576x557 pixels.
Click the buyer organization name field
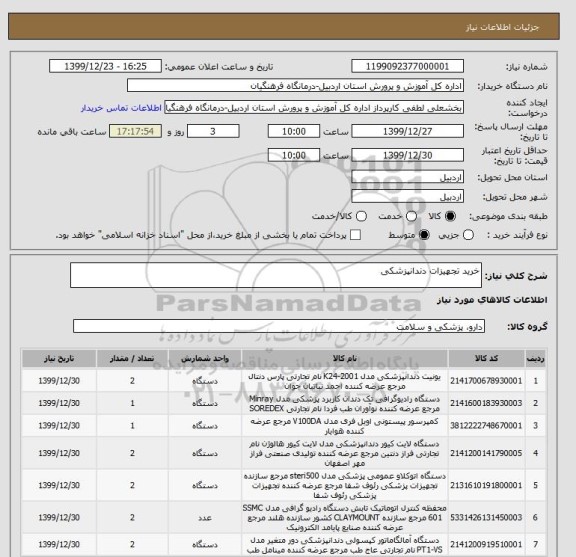click(x=295, y=86)
